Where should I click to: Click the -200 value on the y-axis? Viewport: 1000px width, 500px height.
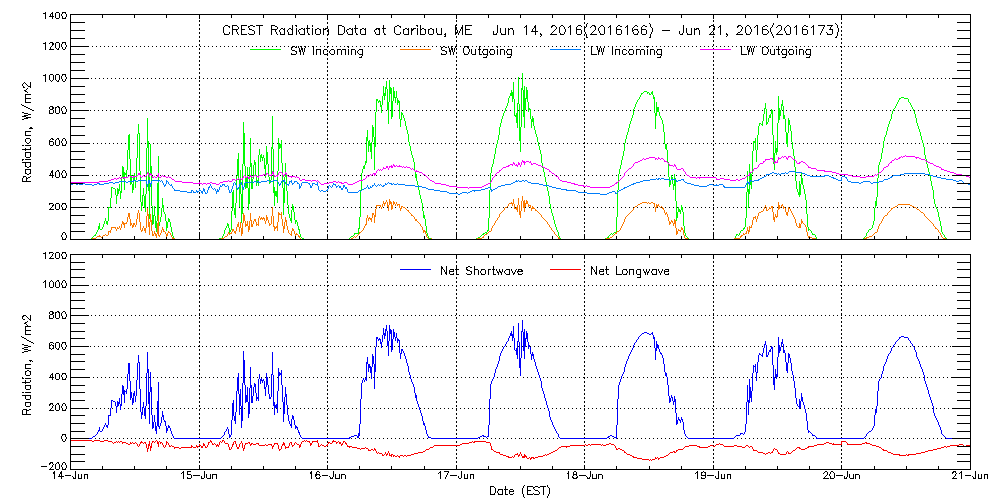click(x=51, y=467)
